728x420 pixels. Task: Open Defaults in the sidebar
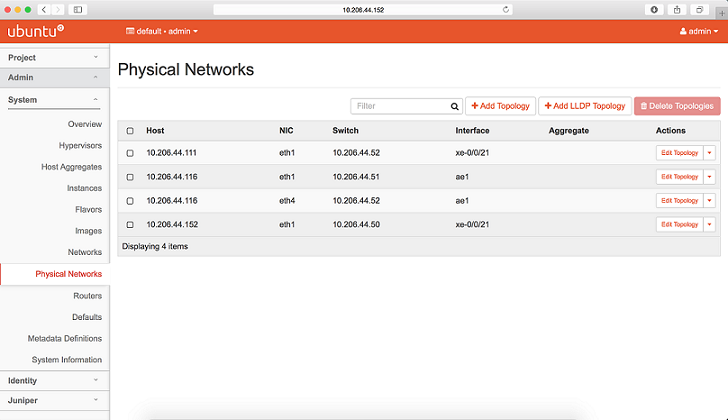[x=87, y=317]
